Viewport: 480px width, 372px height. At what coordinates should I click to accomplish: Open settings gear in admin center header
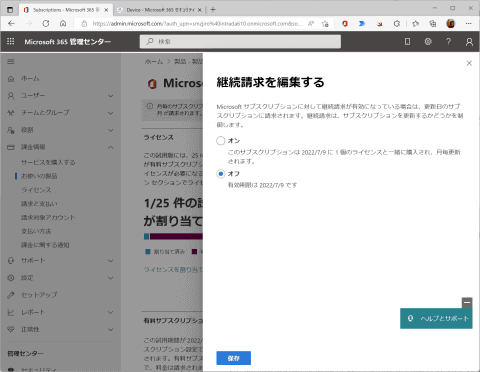(x=428, y=41)
